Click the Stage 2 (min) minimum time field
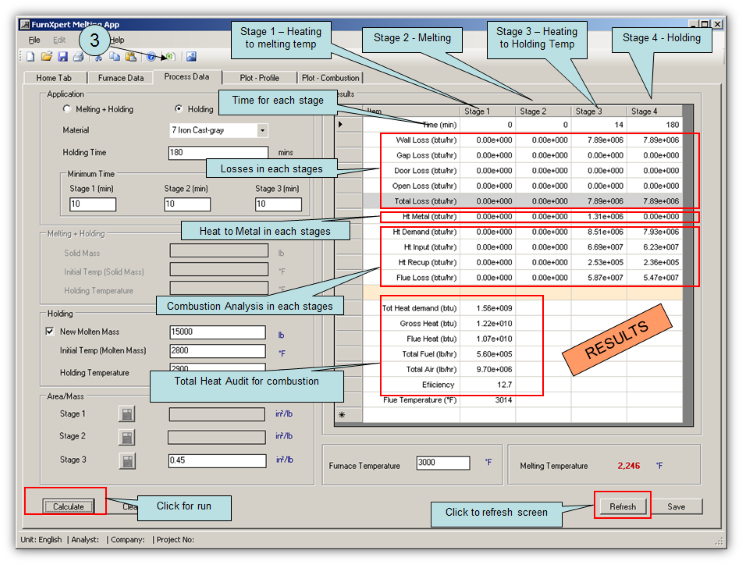Screen dimensions: 743x565 187,204
